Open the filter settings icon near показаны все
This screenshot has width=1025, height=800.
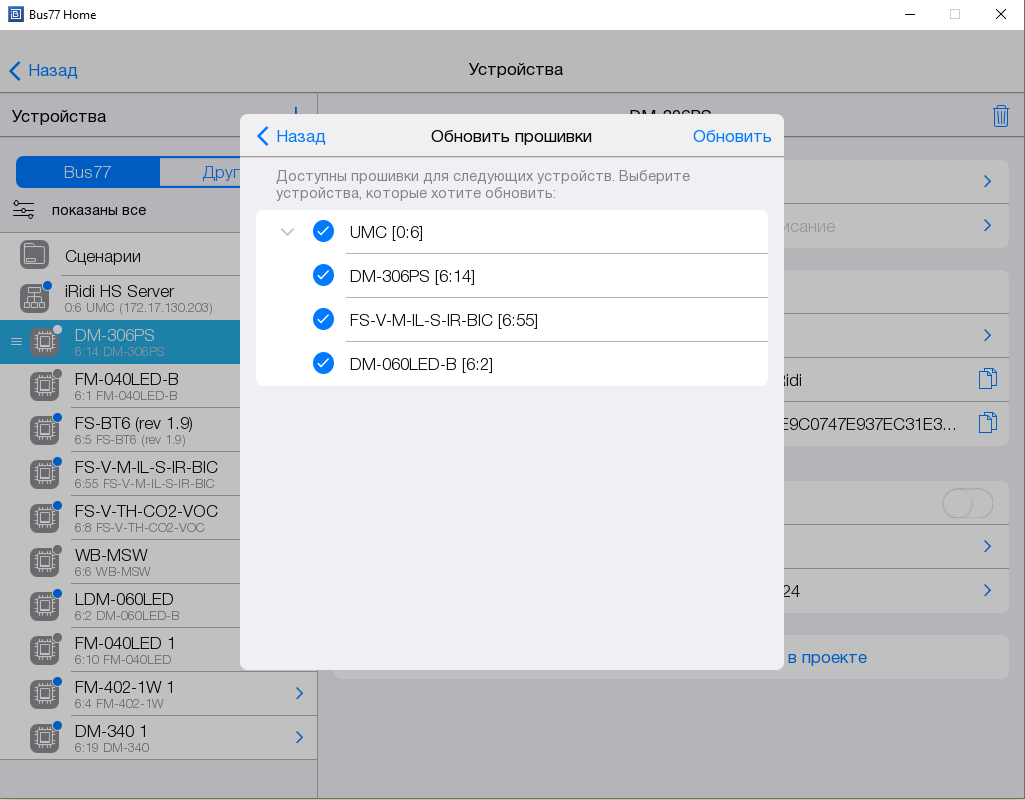(x=23, y=210)
